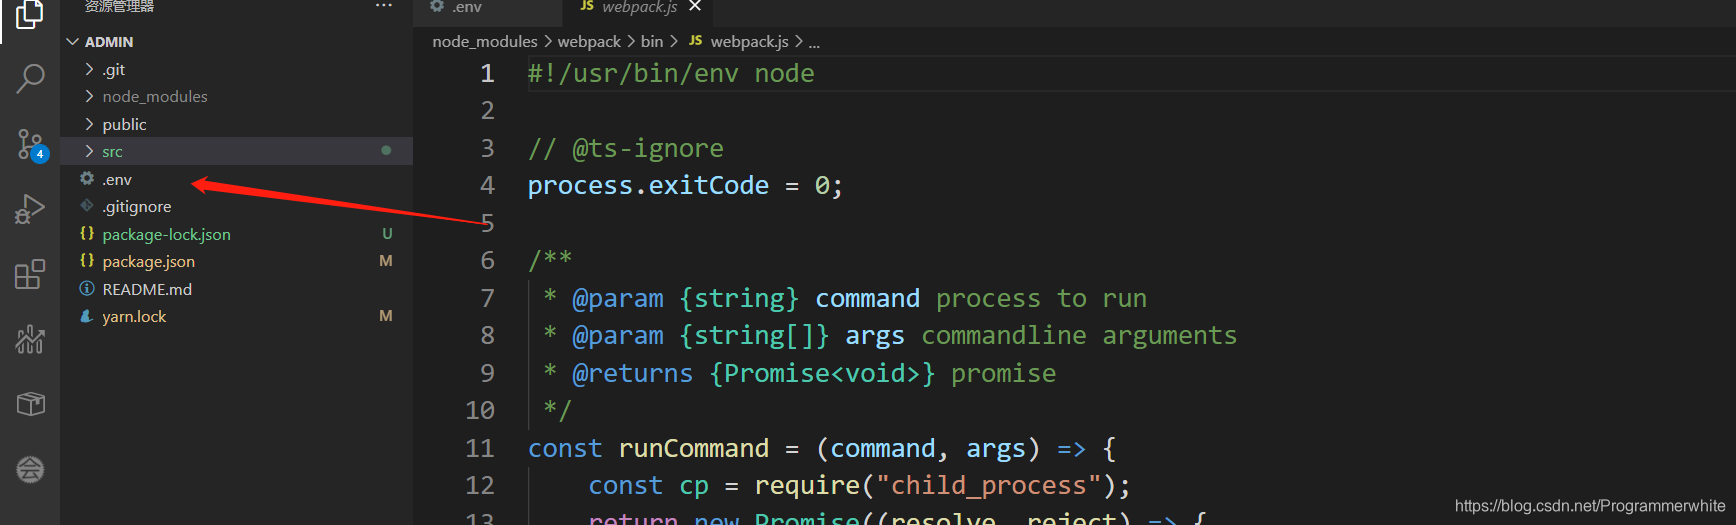Open Source Control view with badge 4
Image resolution: width=1736 pixels, height=525 pixels.
[x=31, y=145]
